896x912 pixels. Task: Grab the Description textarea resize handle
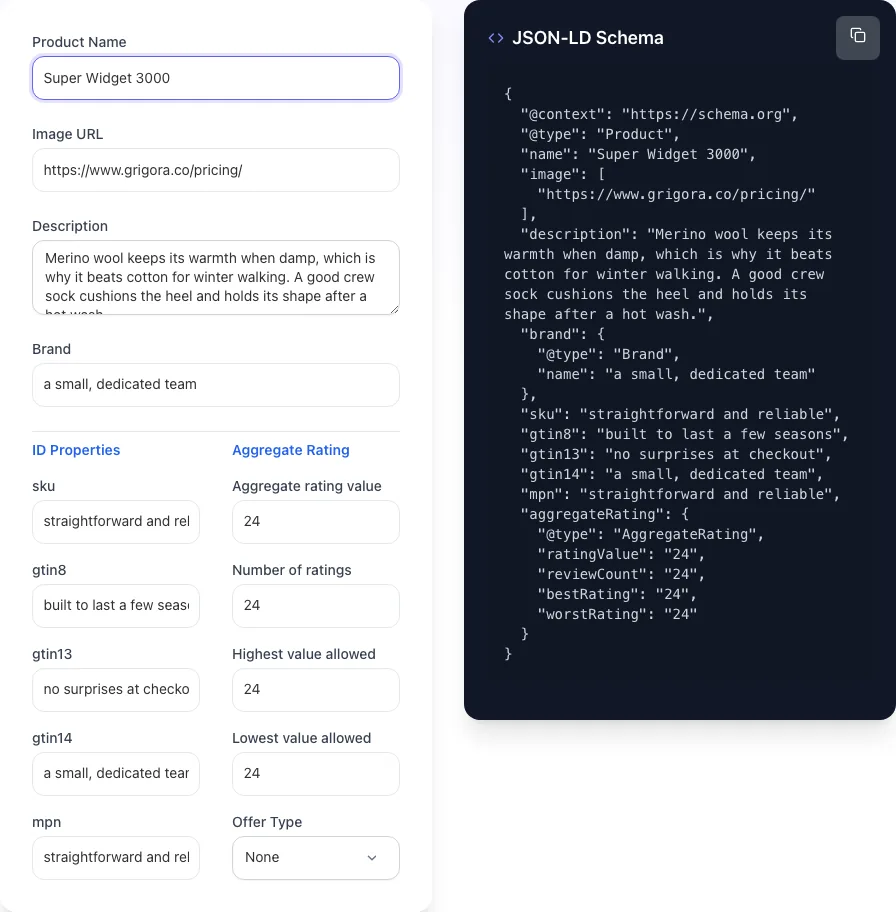[394, 310]
